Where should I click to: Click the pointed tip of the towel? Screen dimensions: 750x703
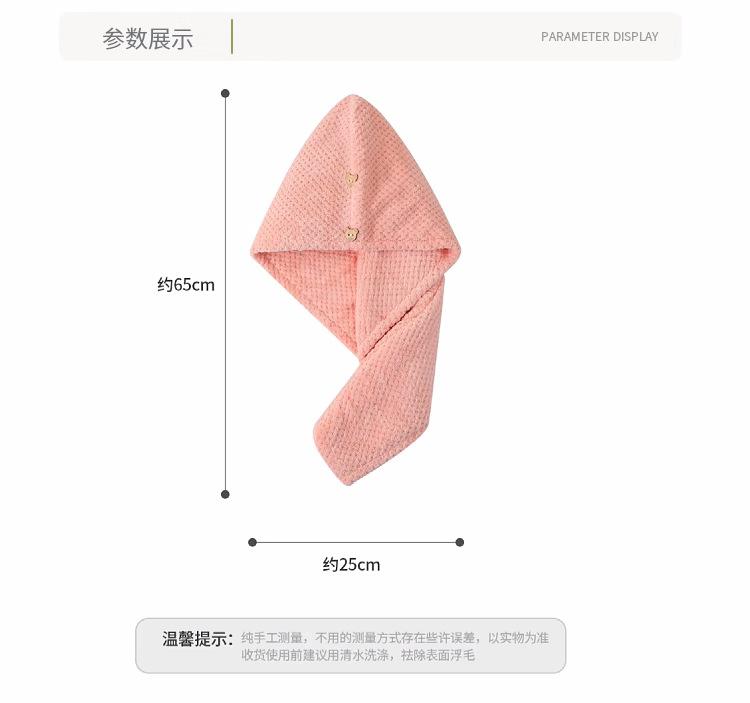350,101
